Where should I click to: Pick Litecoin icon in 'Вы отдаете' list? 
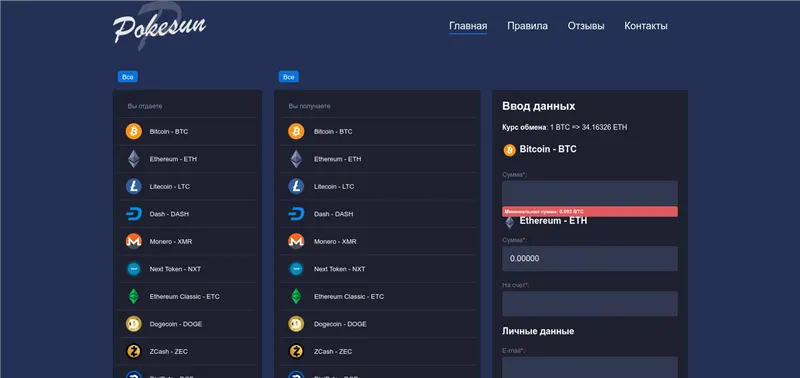click(134, 187)
